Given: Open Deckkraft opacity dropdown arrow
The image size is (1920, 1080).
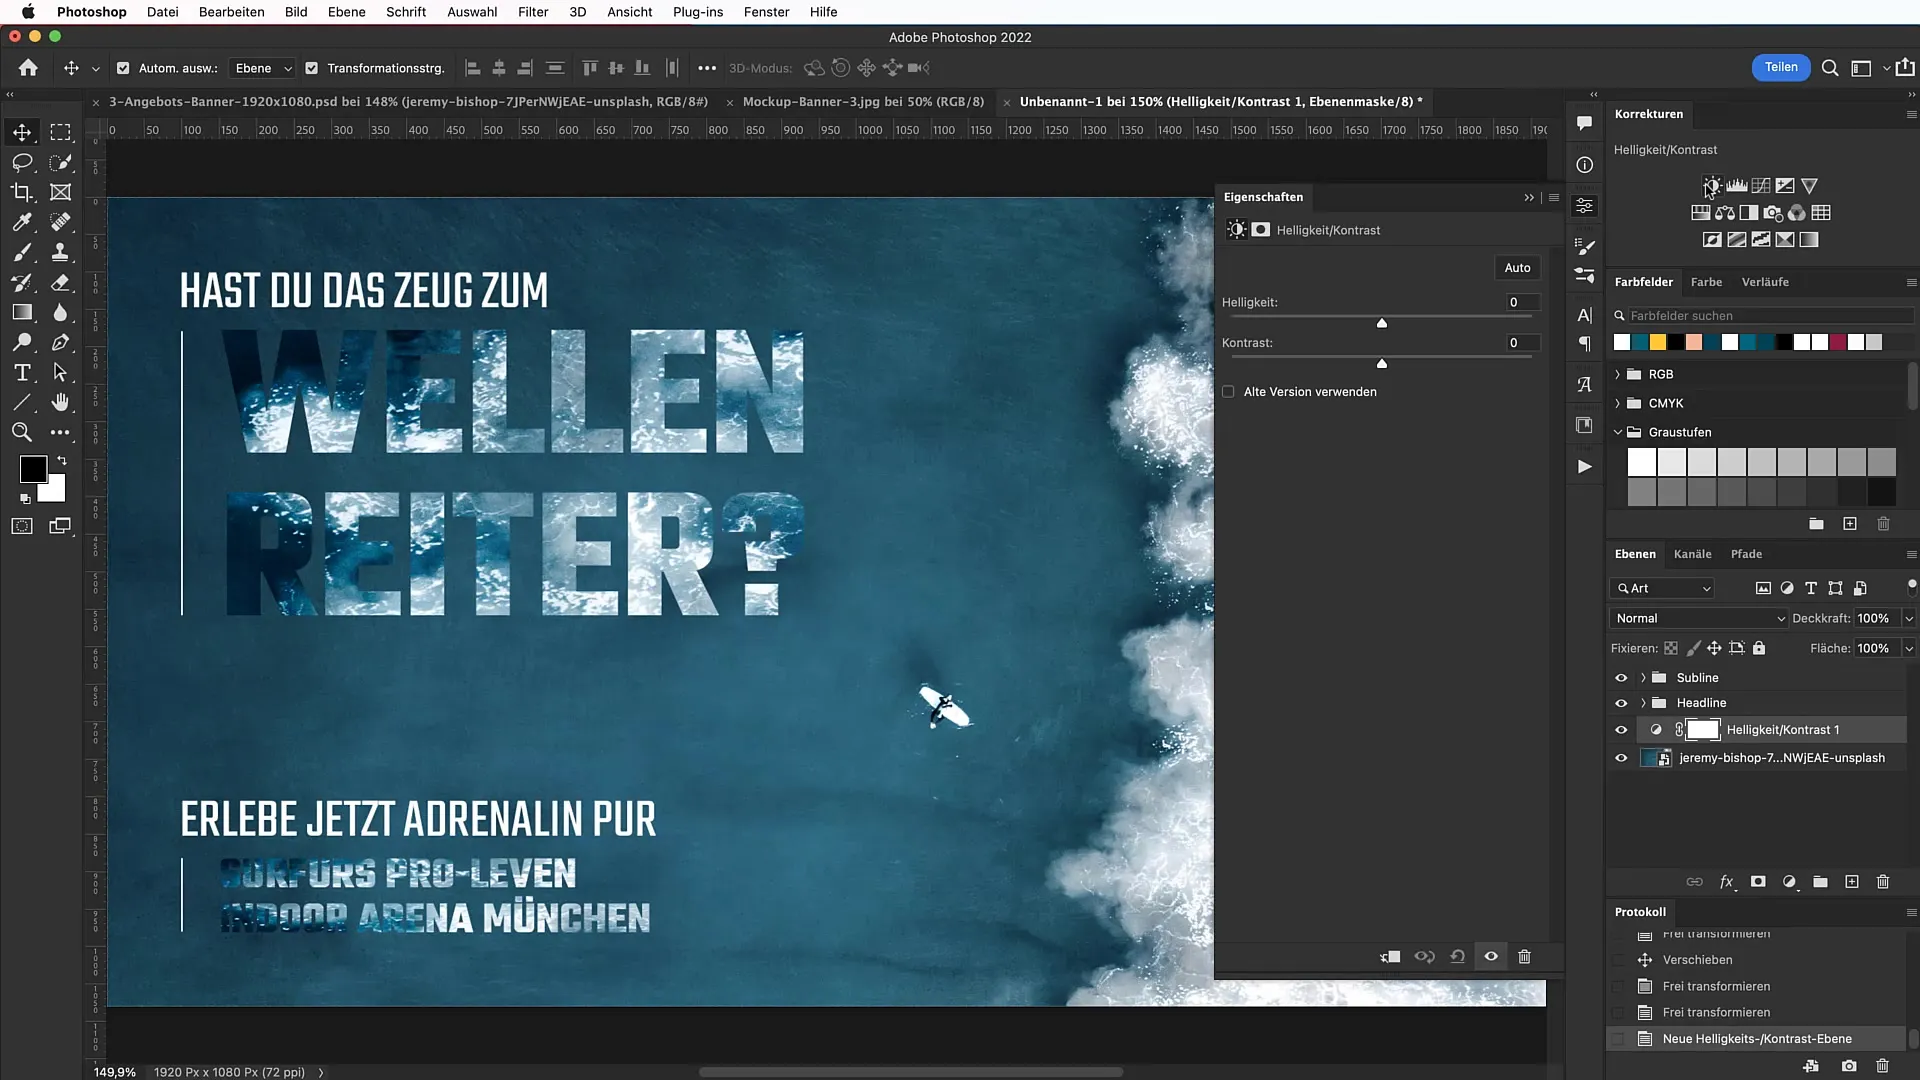Looking at the screenshot, I should coord(1908,618).
